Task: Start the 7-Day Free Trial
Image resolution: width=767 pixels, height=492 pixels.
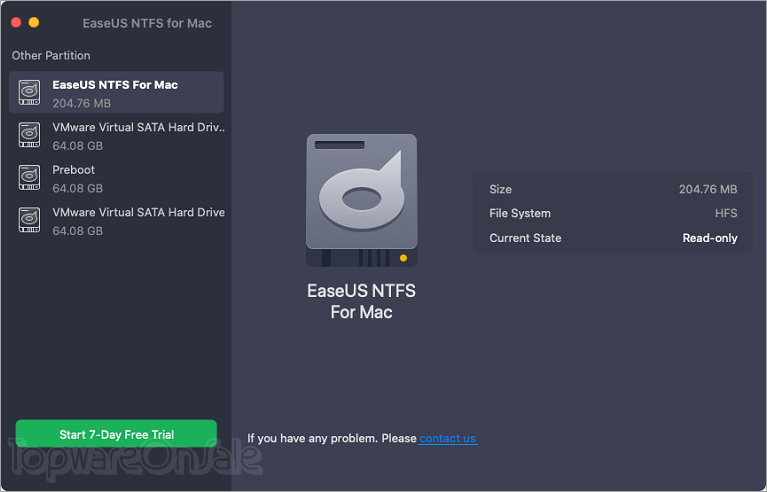Action: (116, 434)
